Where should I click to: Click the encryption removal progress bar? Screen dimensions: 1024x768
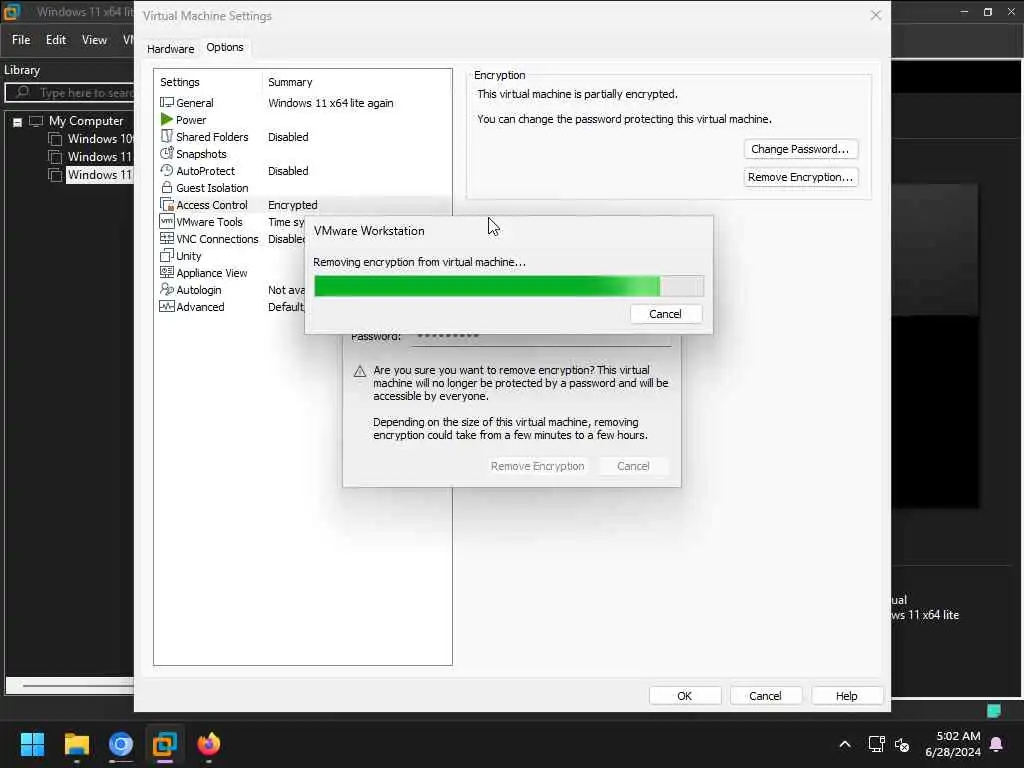coord(509,286)
